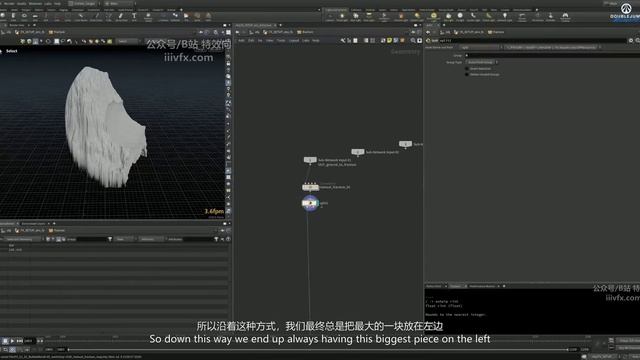
Task: Open the Select tool dropdown above viewport
Action: point(127,41)
